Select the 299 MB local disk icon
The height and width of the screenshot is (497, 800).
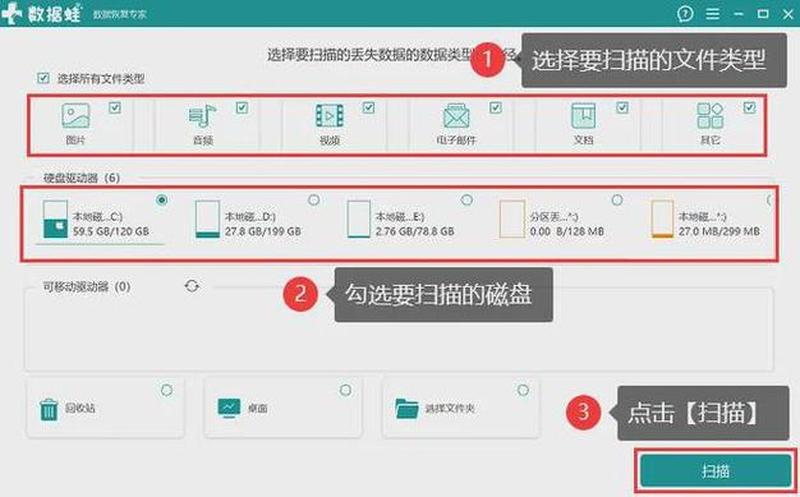[662, 219]
